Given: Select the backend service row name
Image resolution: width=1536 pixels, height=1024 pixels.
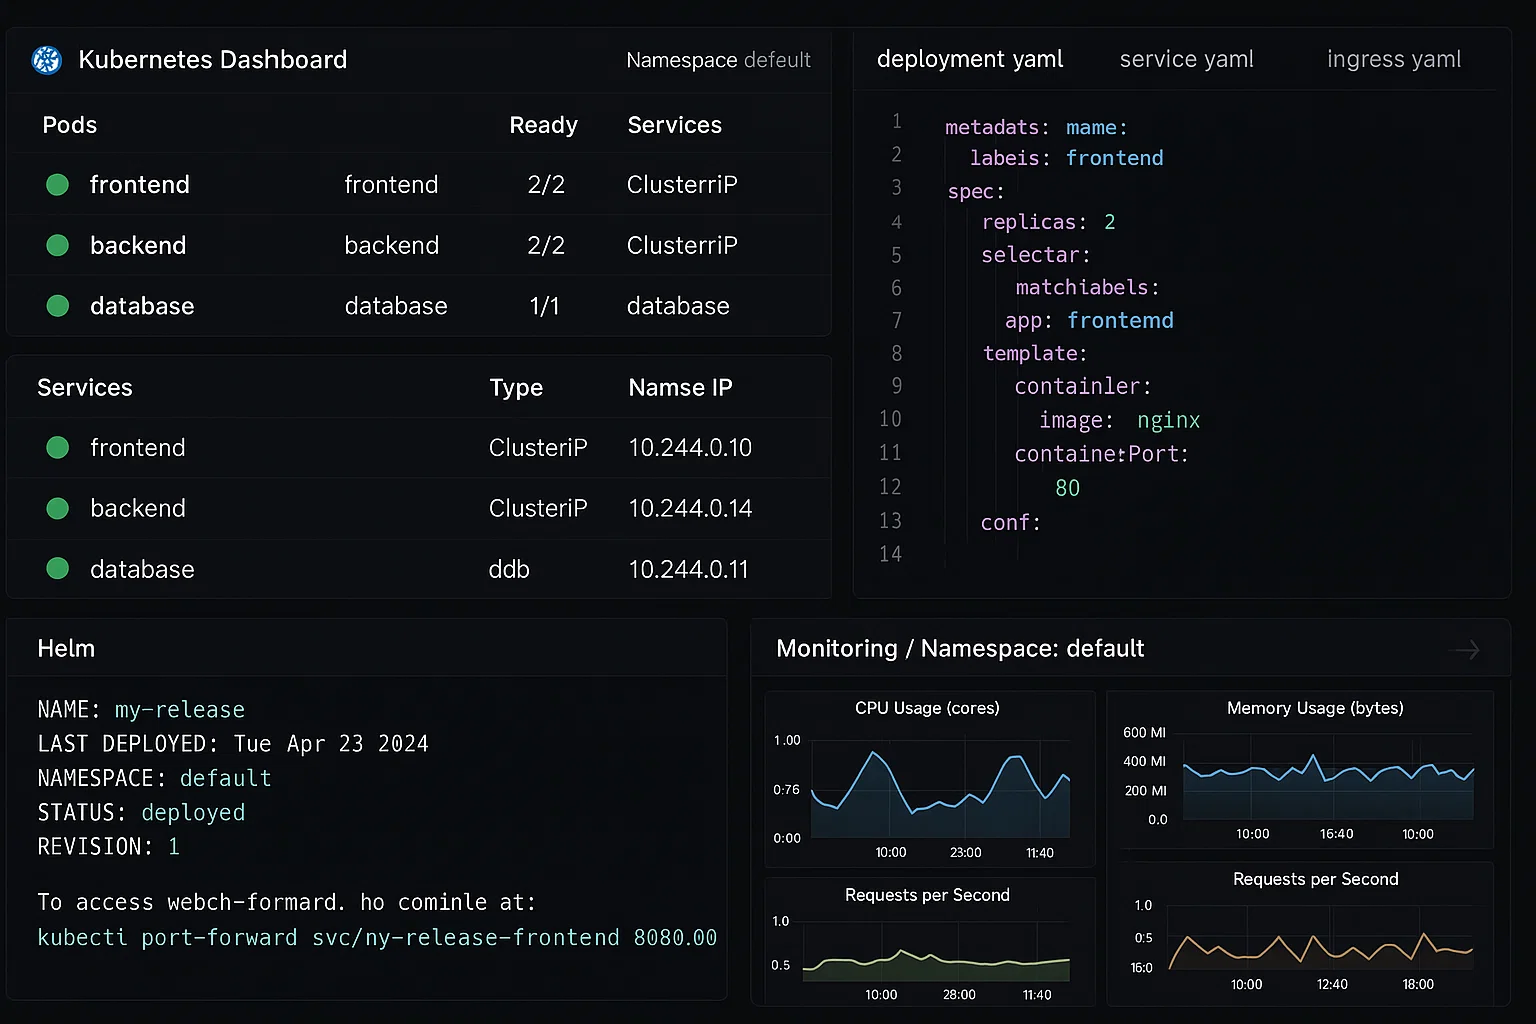Looking at the screenshot, I should (x=138, y=508).
